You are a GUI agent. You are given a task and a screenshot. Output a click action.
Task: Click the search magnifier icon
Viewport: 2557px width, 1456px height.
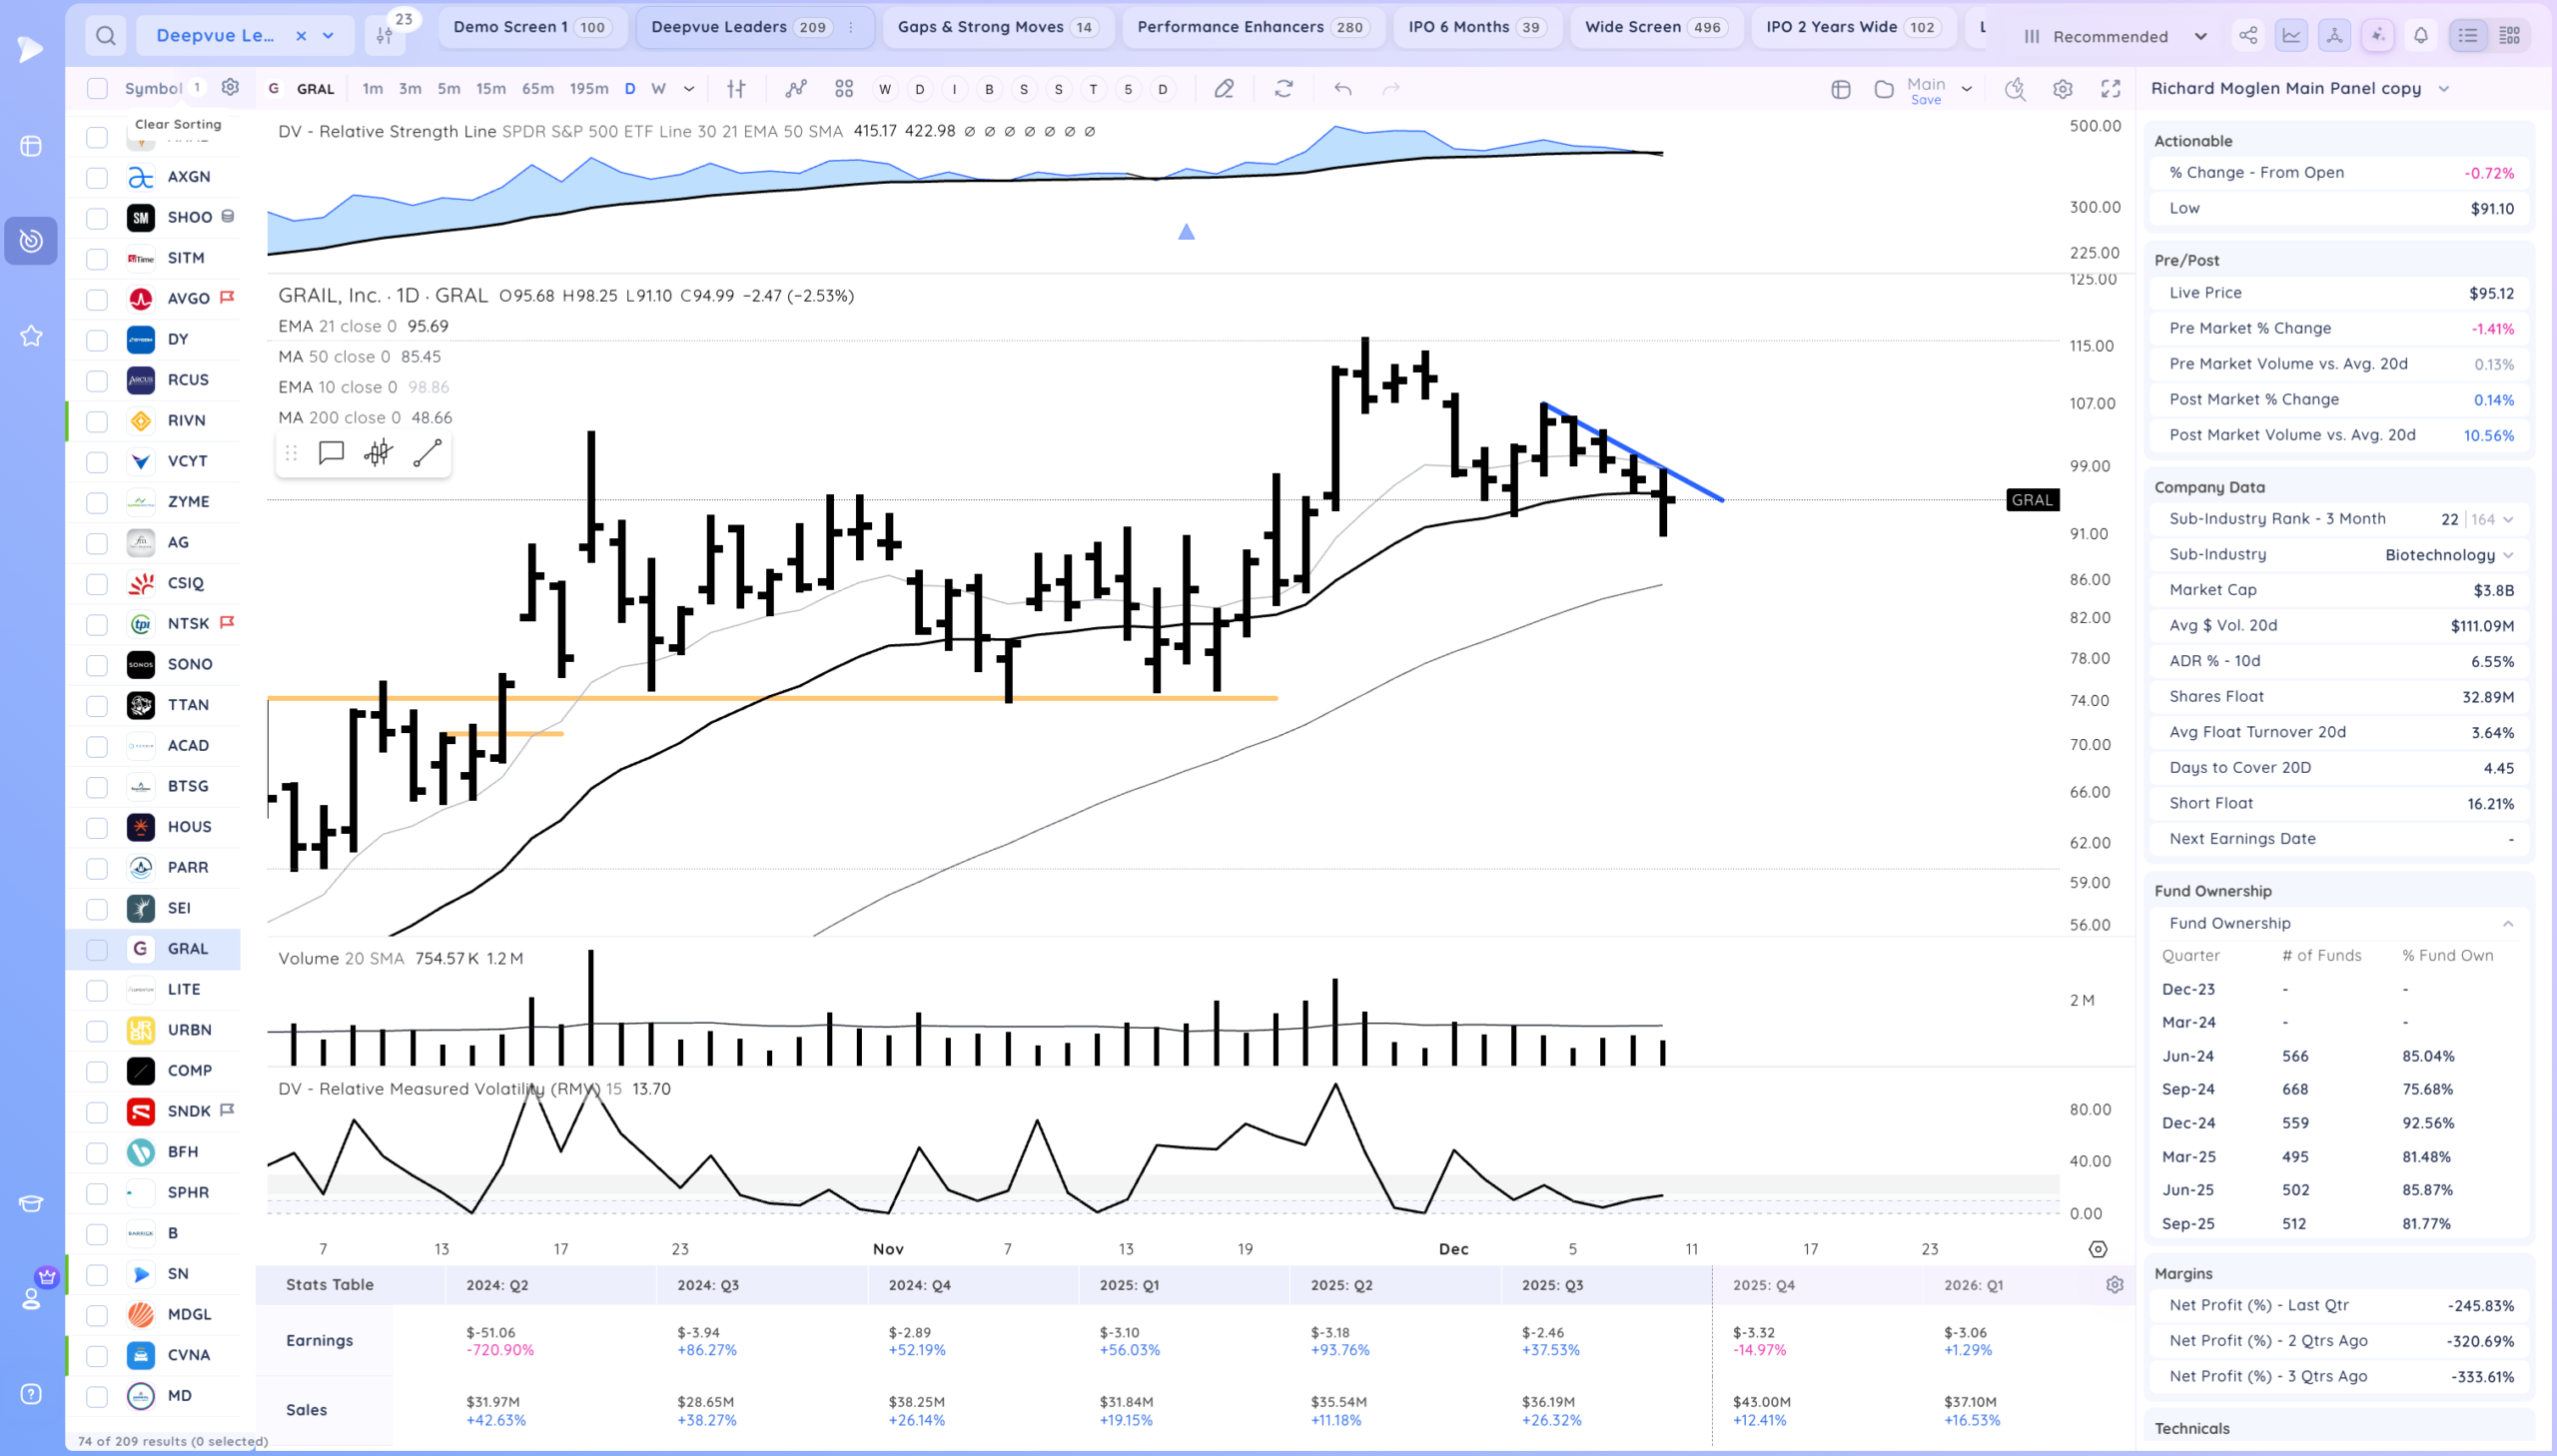point(105,36)
